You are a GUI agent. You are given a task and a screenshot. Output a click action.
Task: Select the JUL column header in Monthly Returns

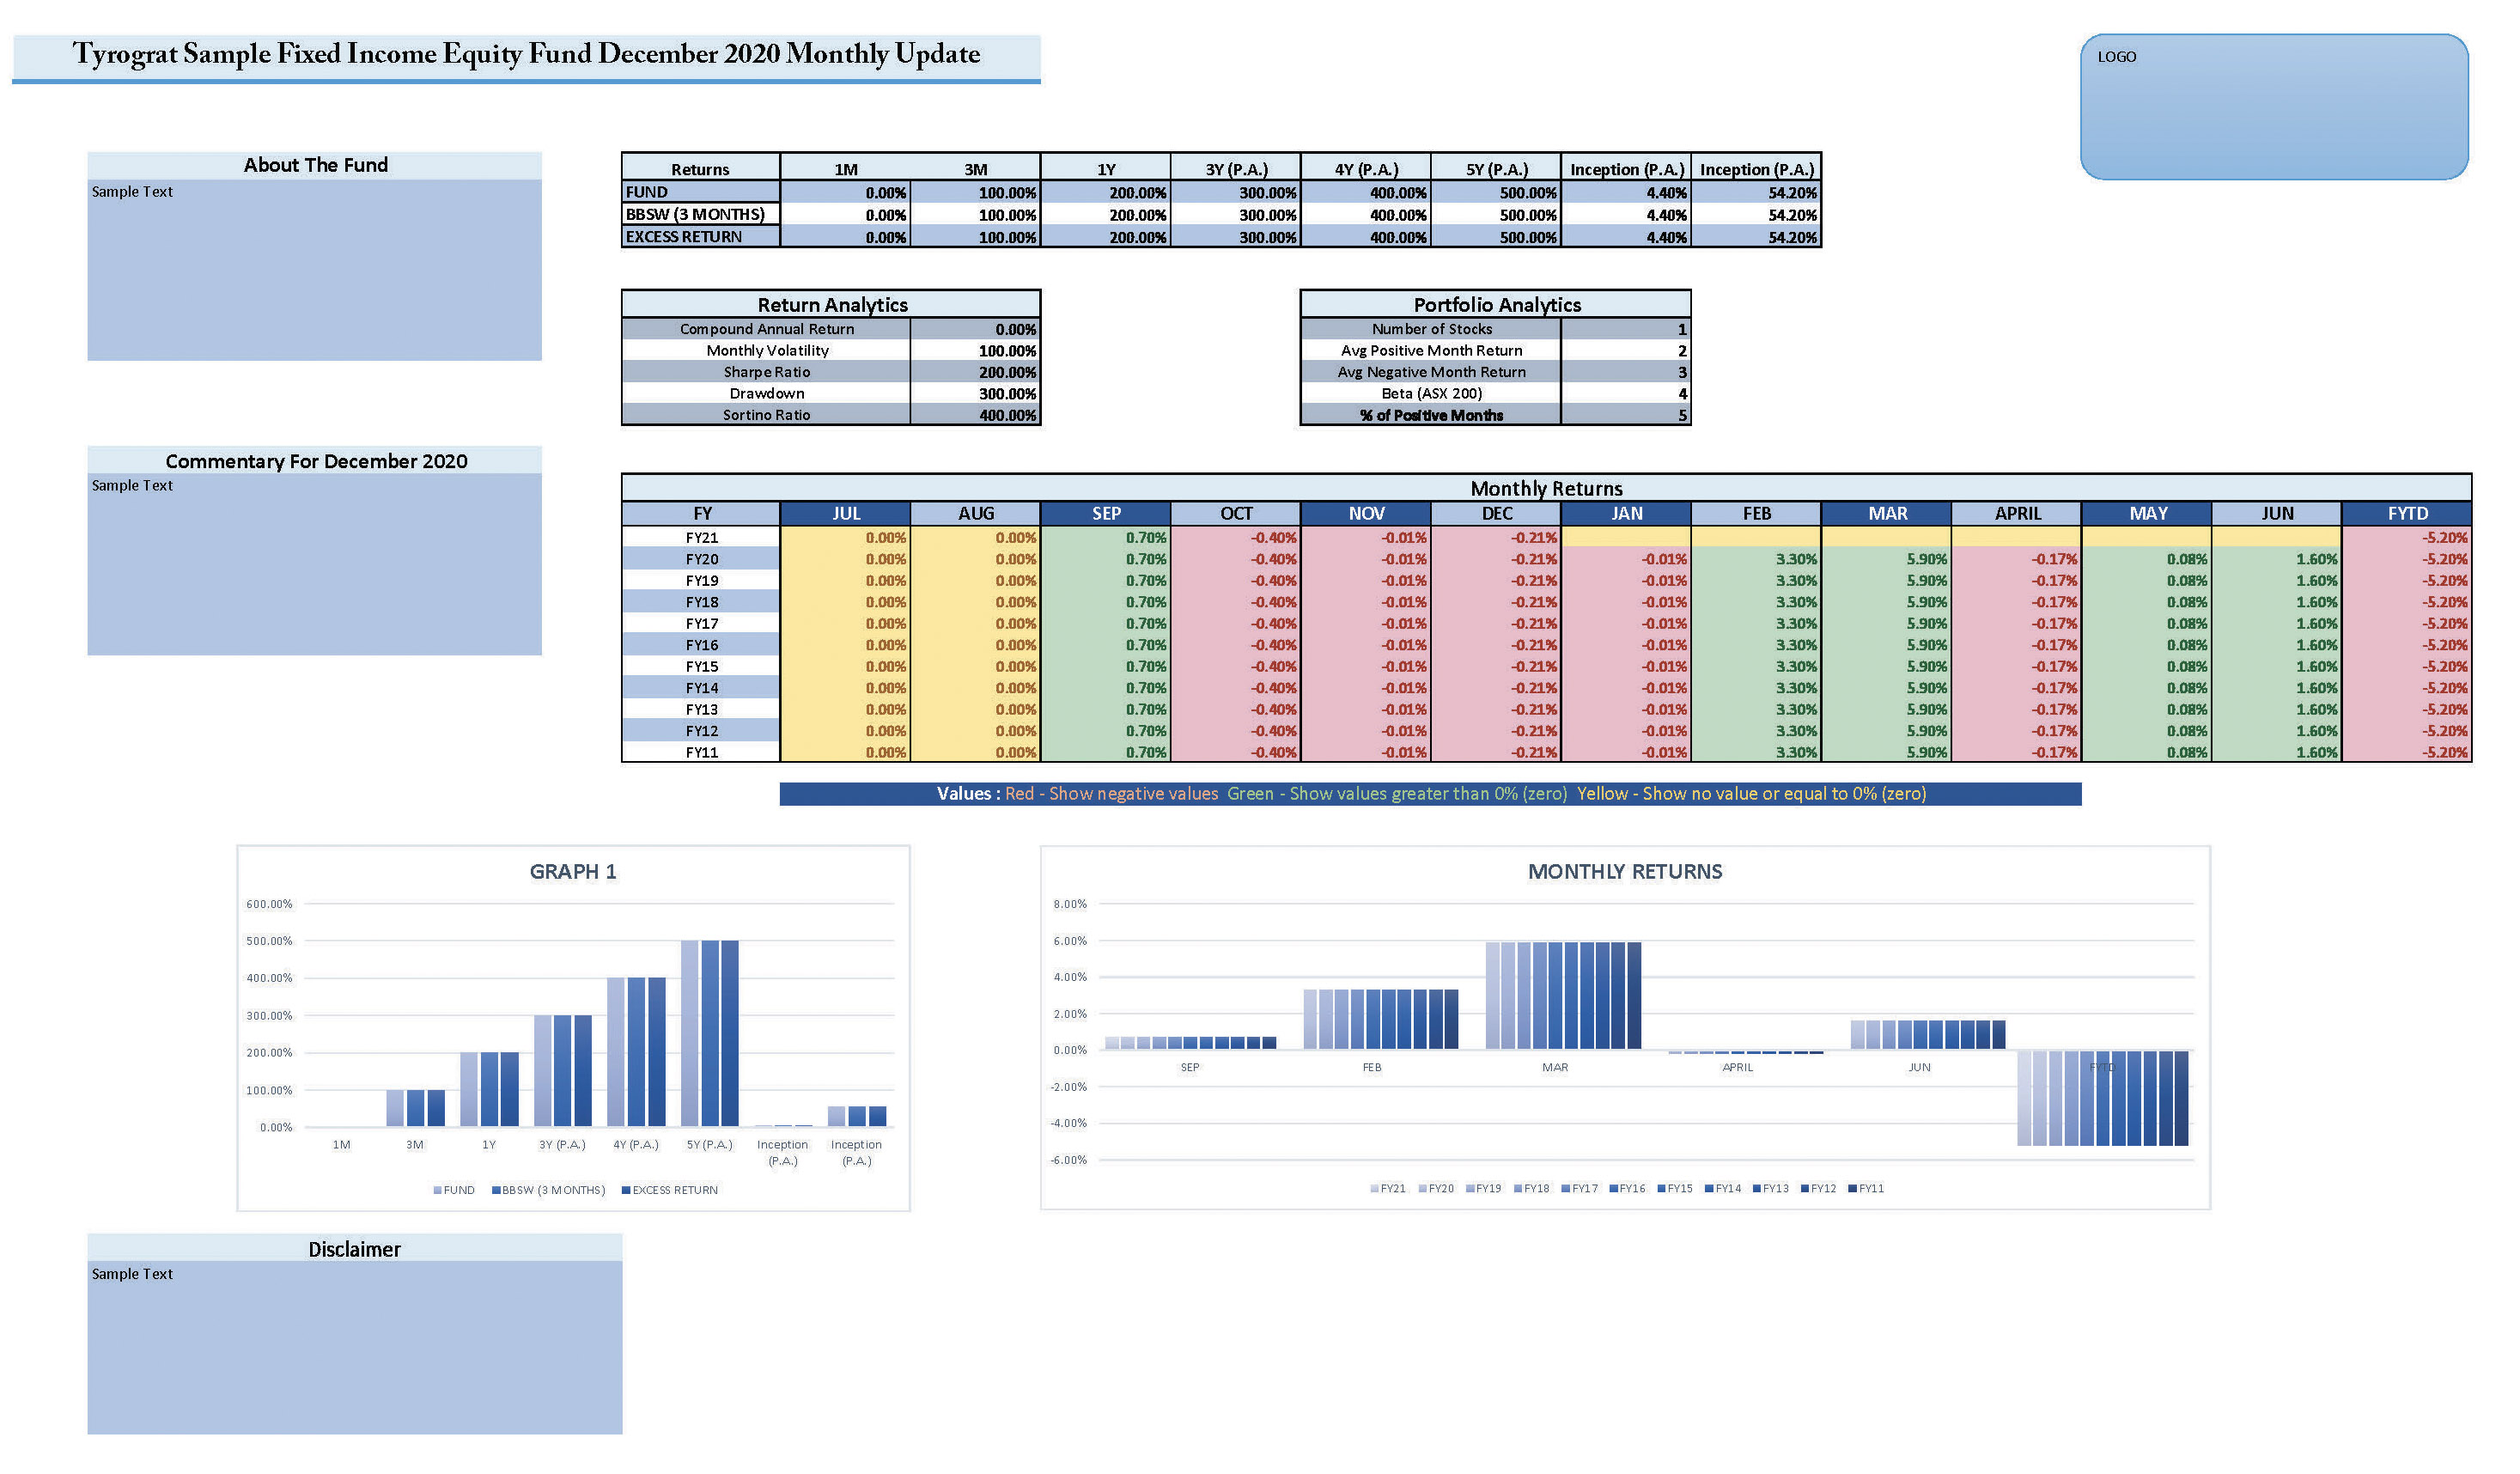pyautogui.click(x=846, y=514)
